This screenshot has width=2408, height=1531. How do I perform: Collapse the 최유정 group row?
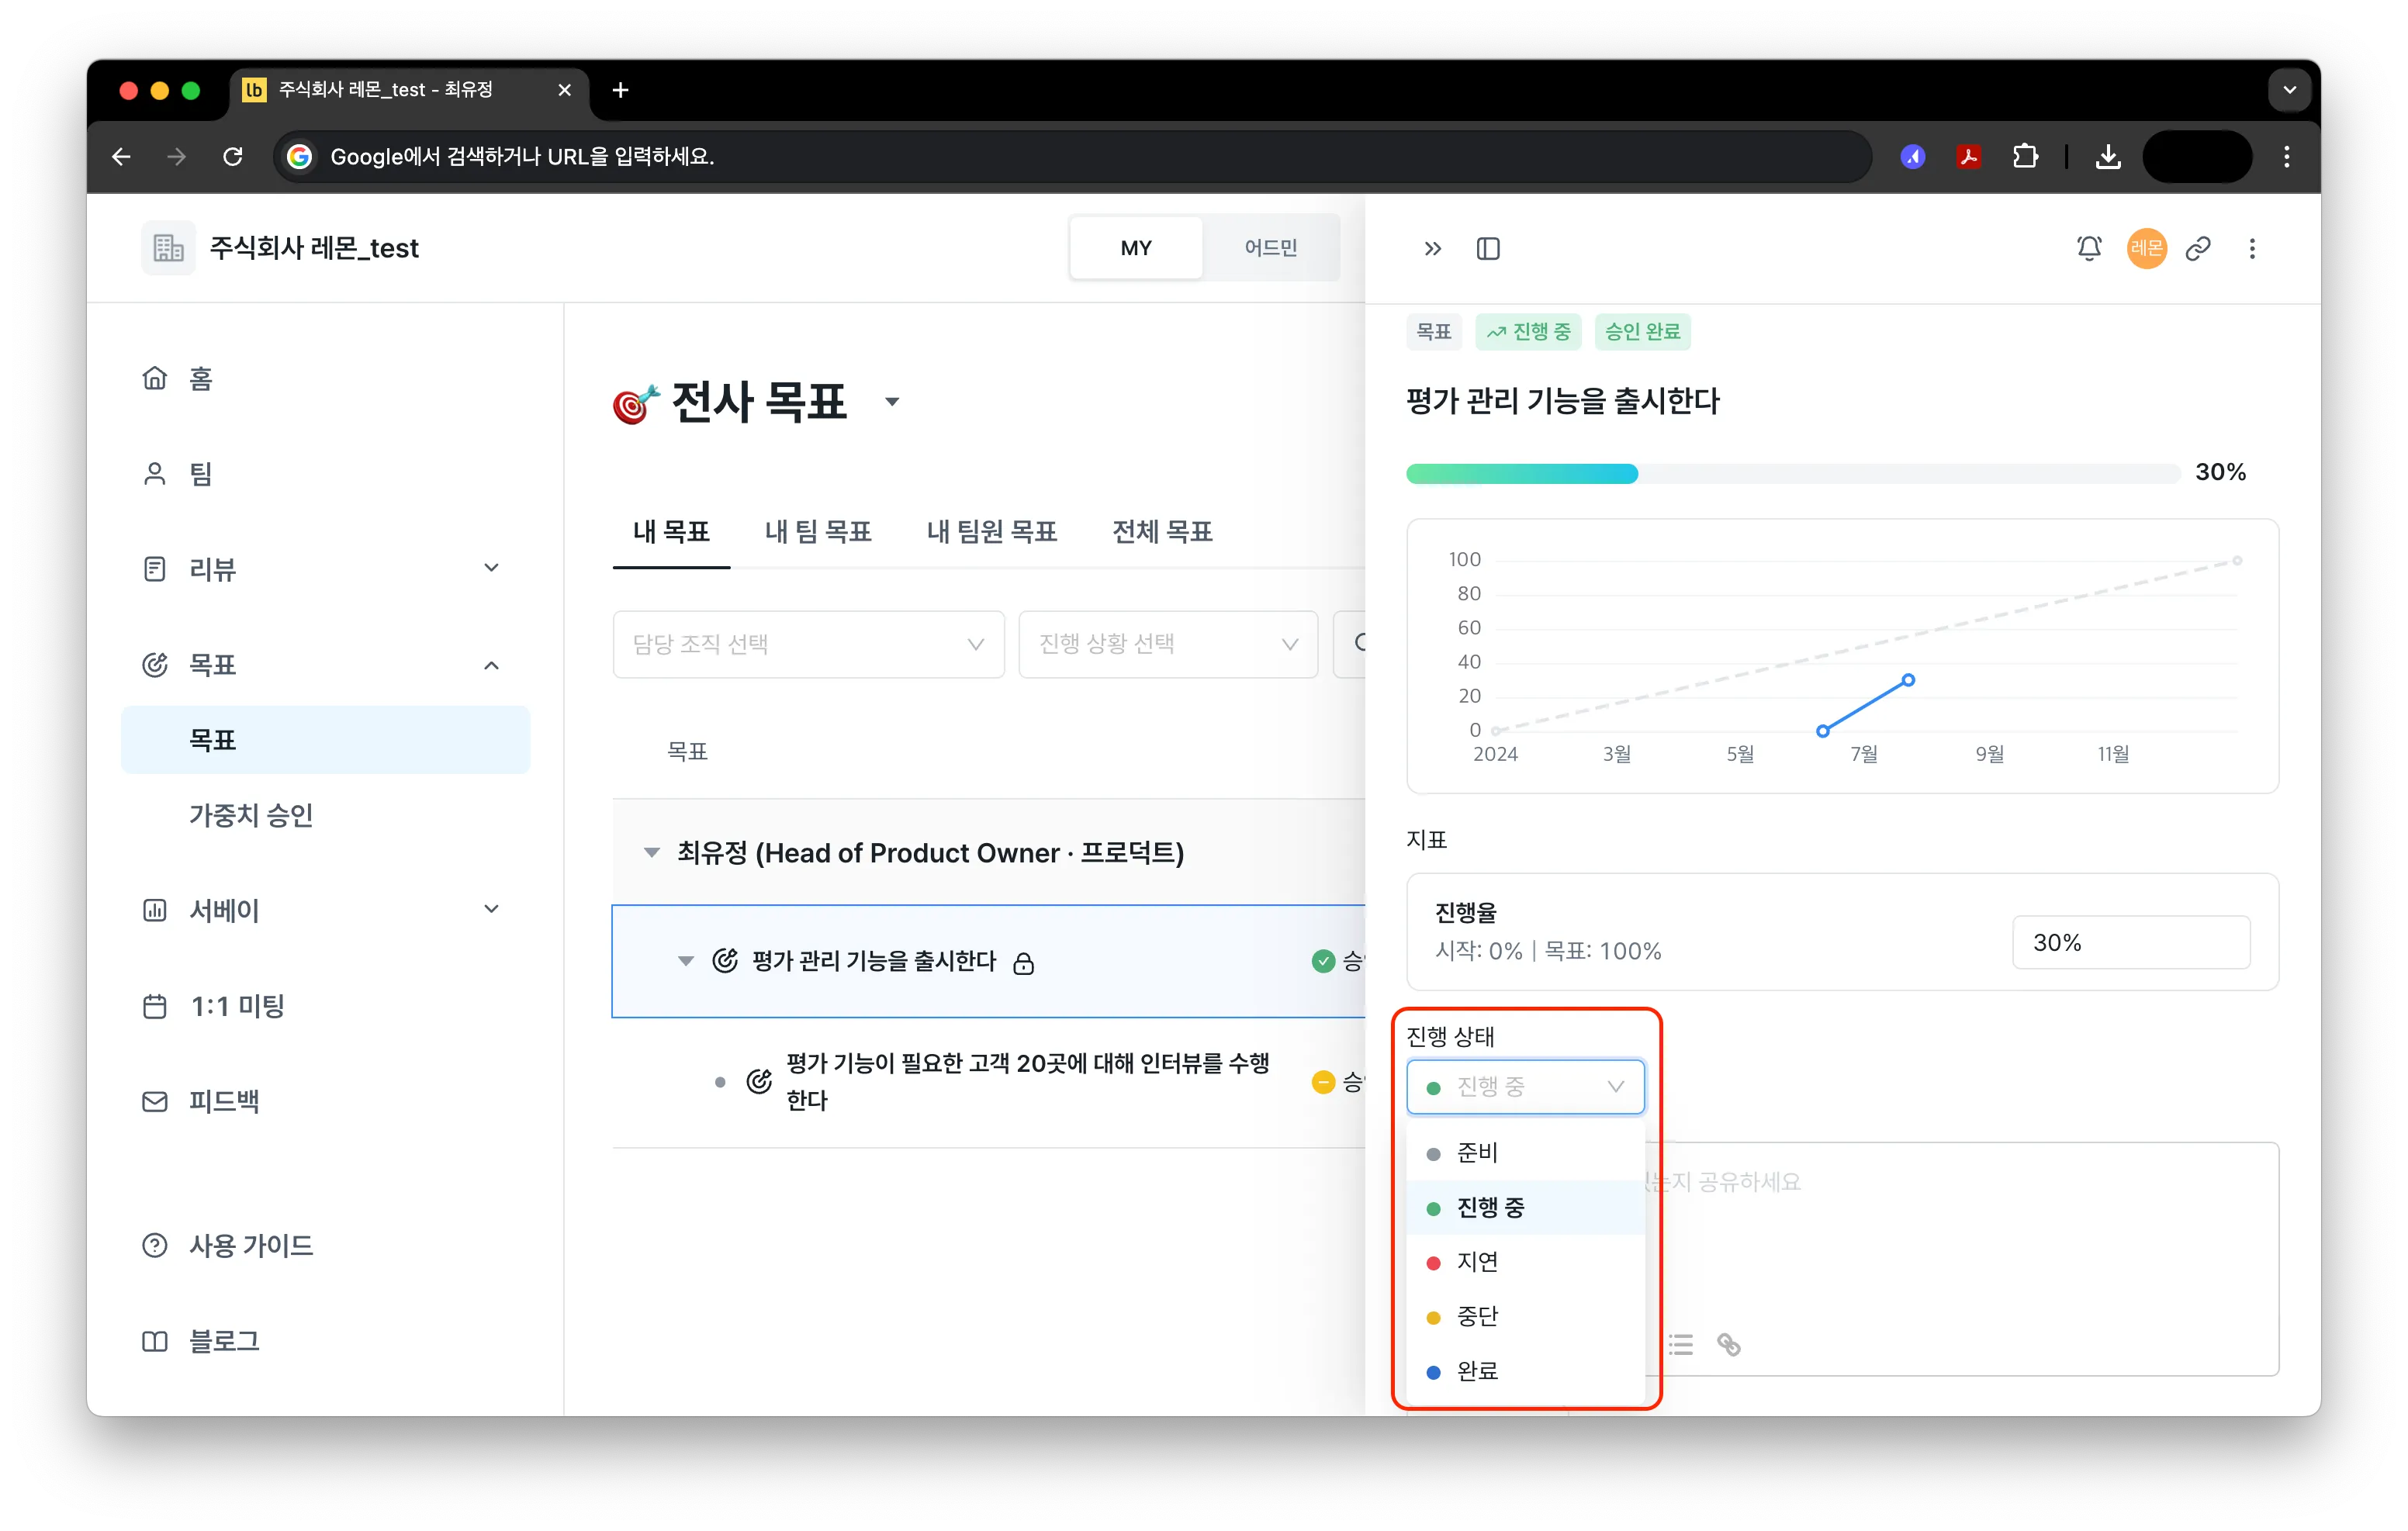tap(651, 852)
